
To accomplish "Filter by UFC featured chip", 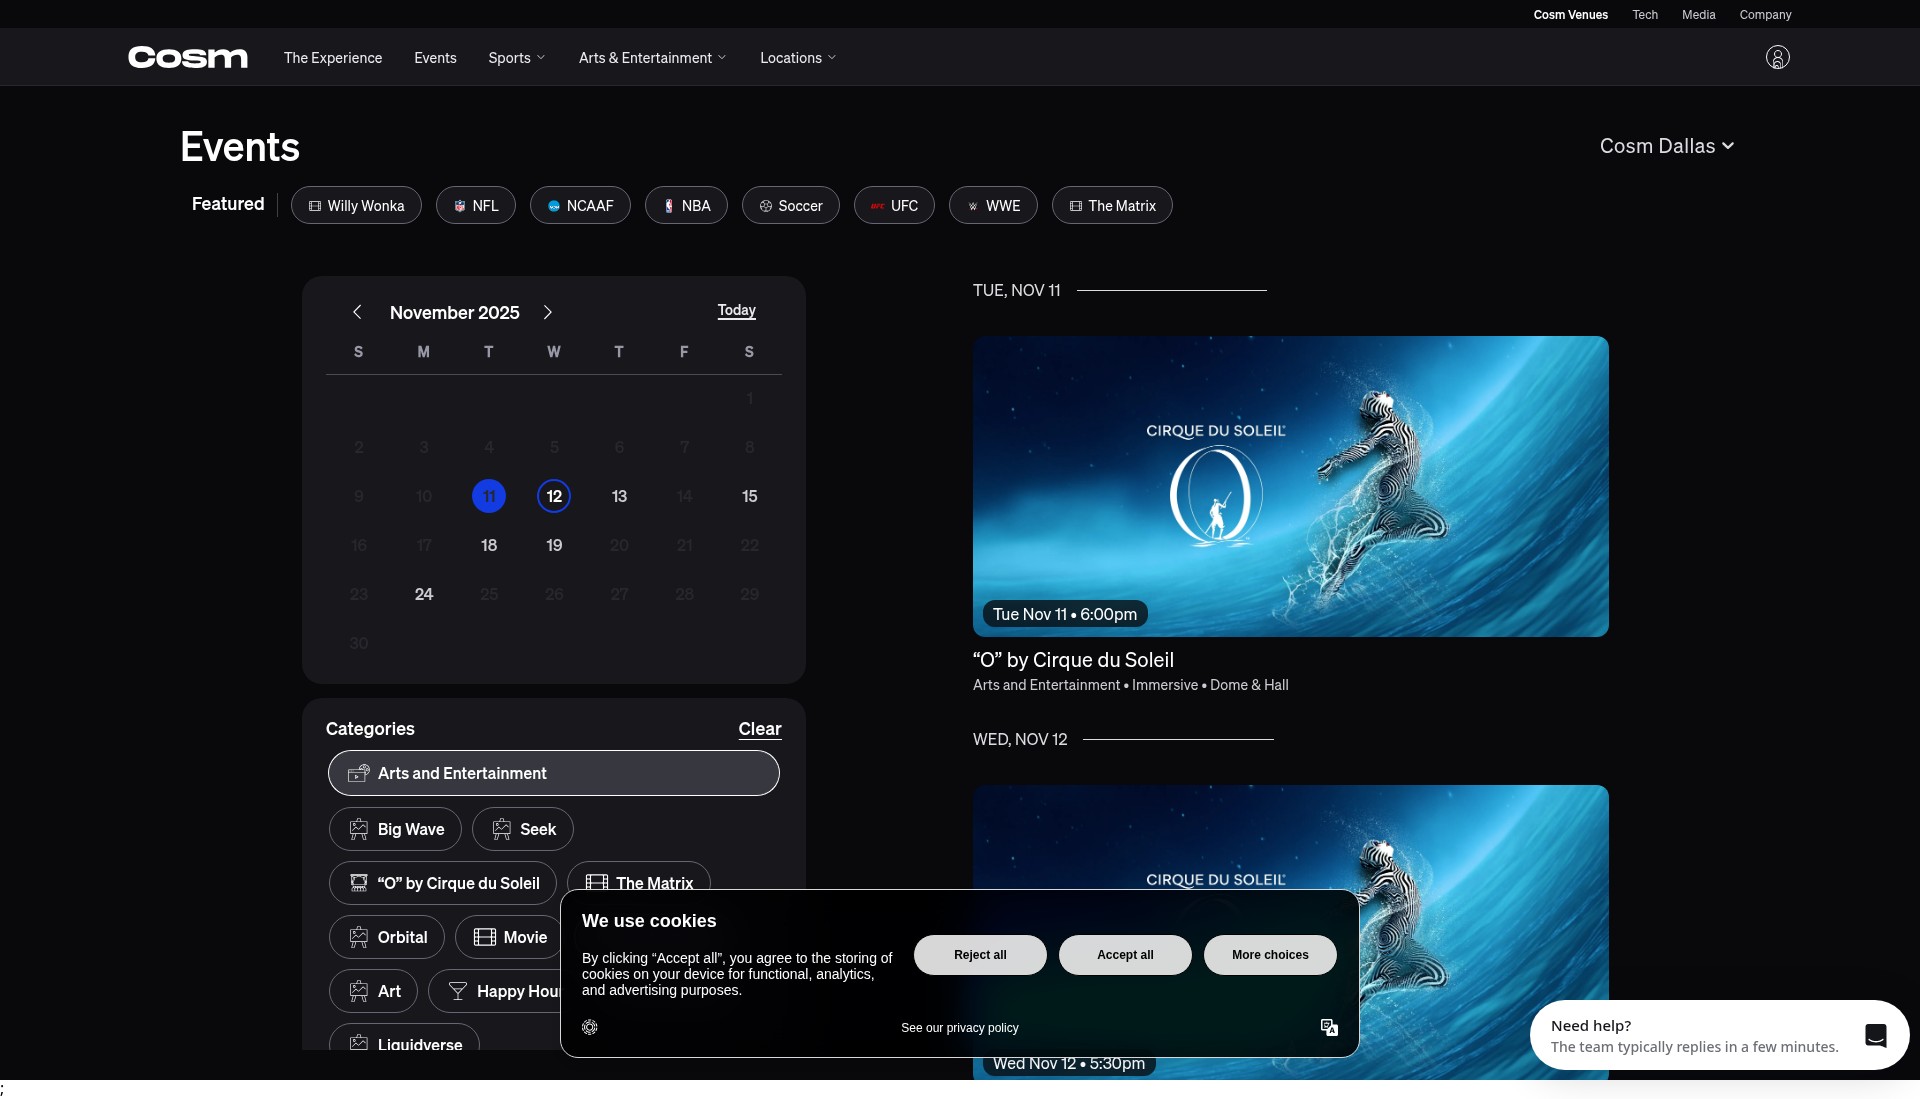I will click(x=894, y=205).
